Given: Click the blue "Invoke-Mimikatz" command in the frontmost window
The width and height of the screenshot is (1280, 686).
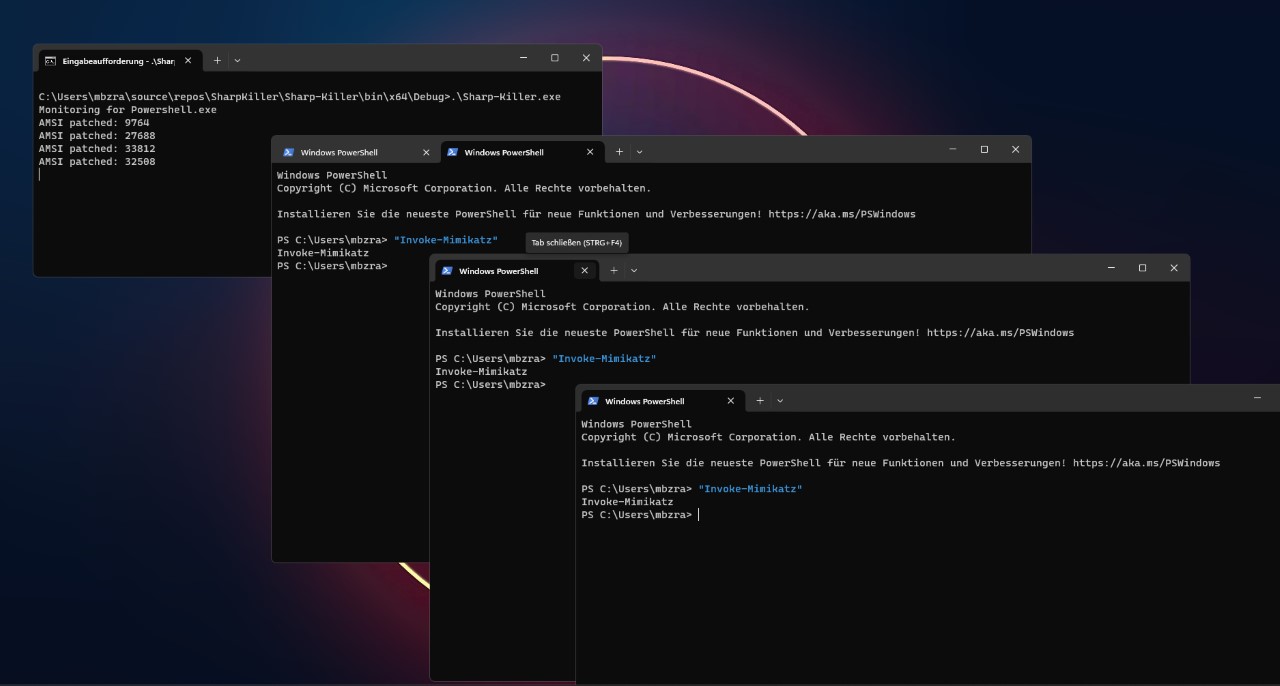Looking at the screenshot, I should pos(750,489).
